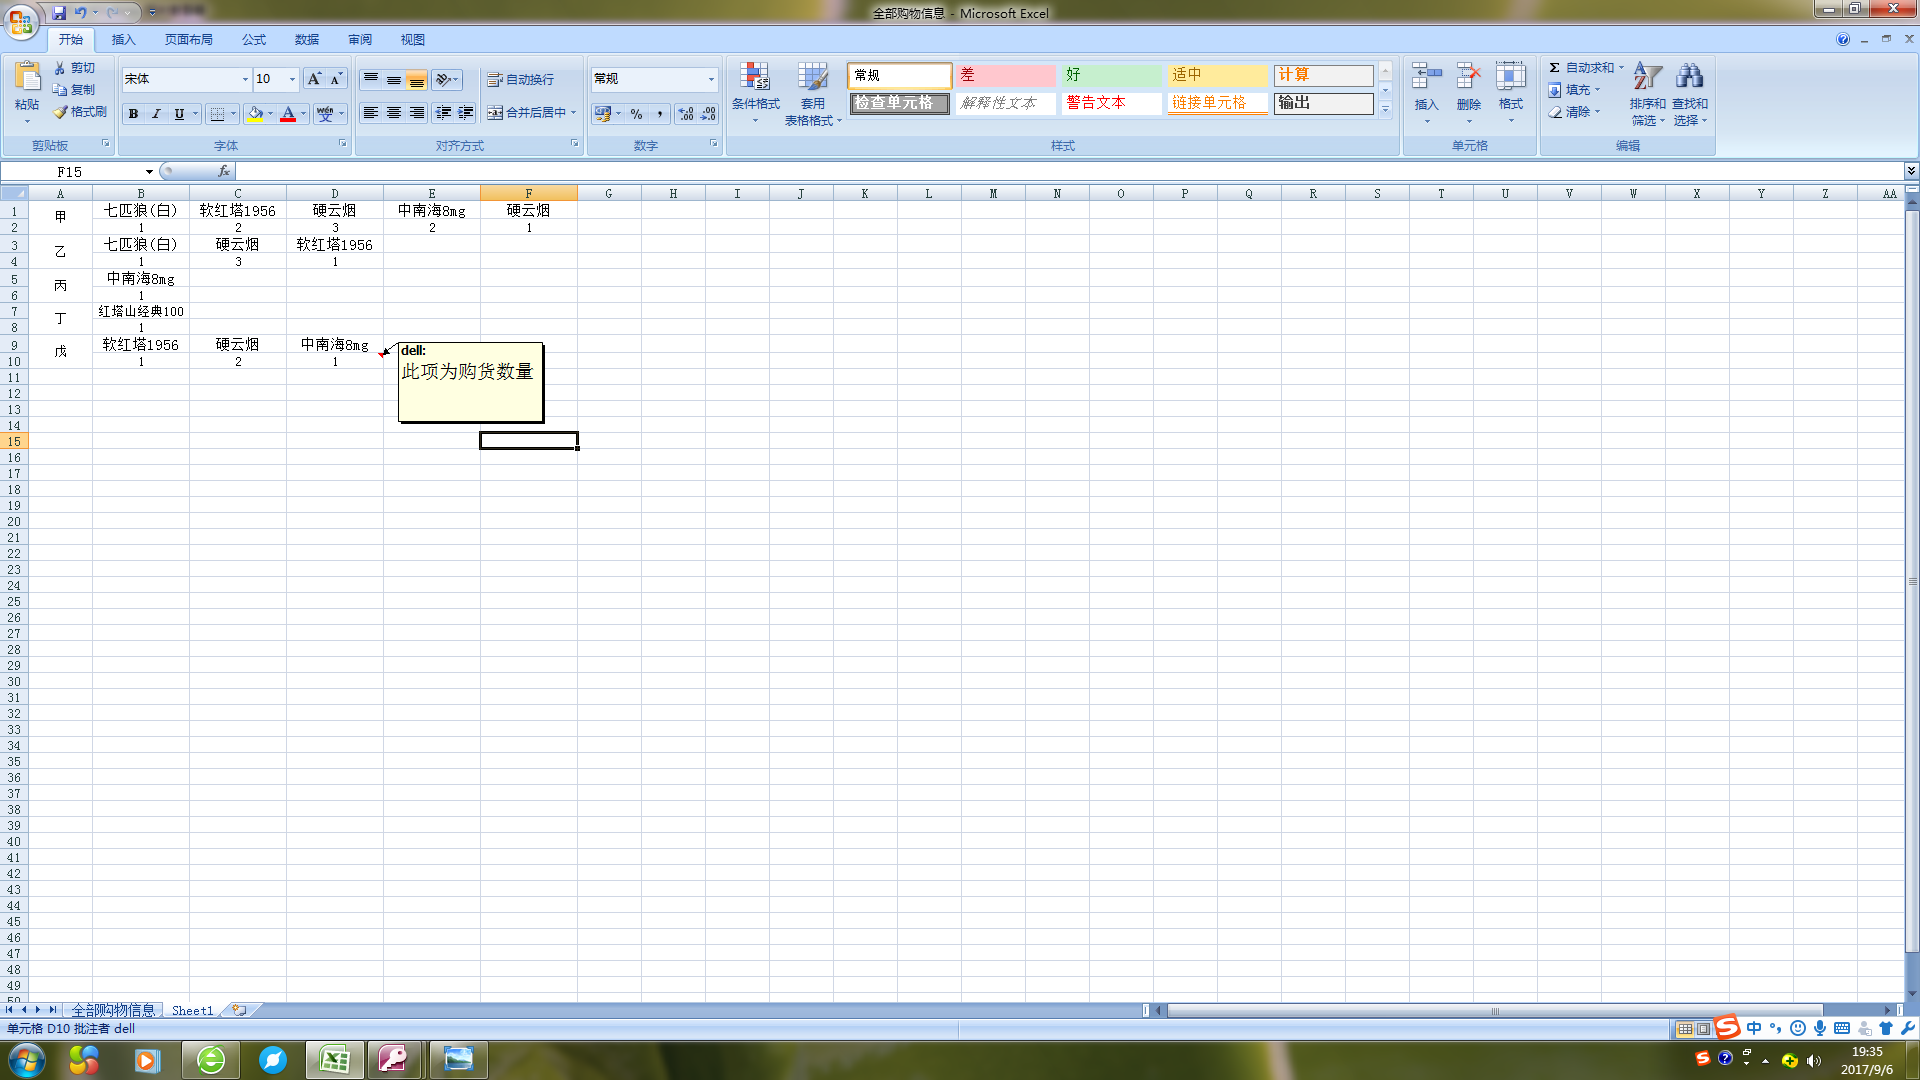Click the Windows Start button
The image size is (1920, 1080).
pos(27,1060)
